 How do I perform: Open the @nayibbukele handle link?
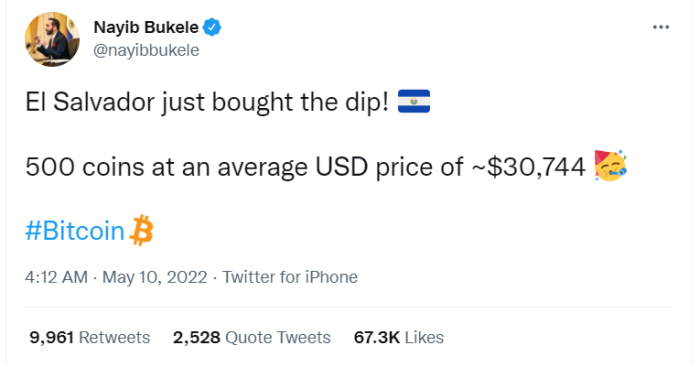click(x=146, y=50)
